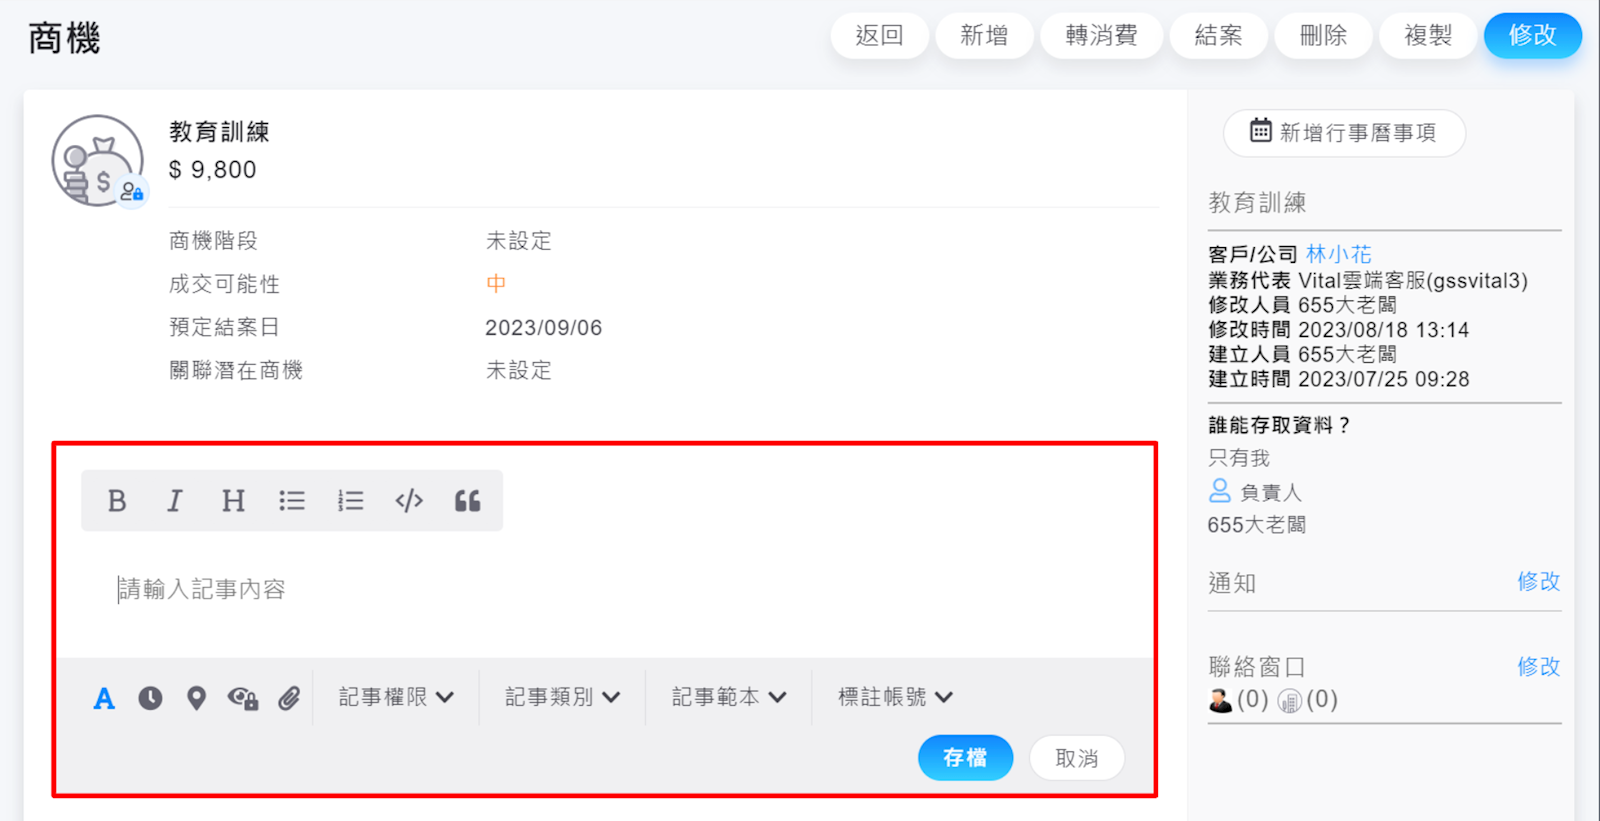Toggle the text format A icon

click(x=104, y=698)
